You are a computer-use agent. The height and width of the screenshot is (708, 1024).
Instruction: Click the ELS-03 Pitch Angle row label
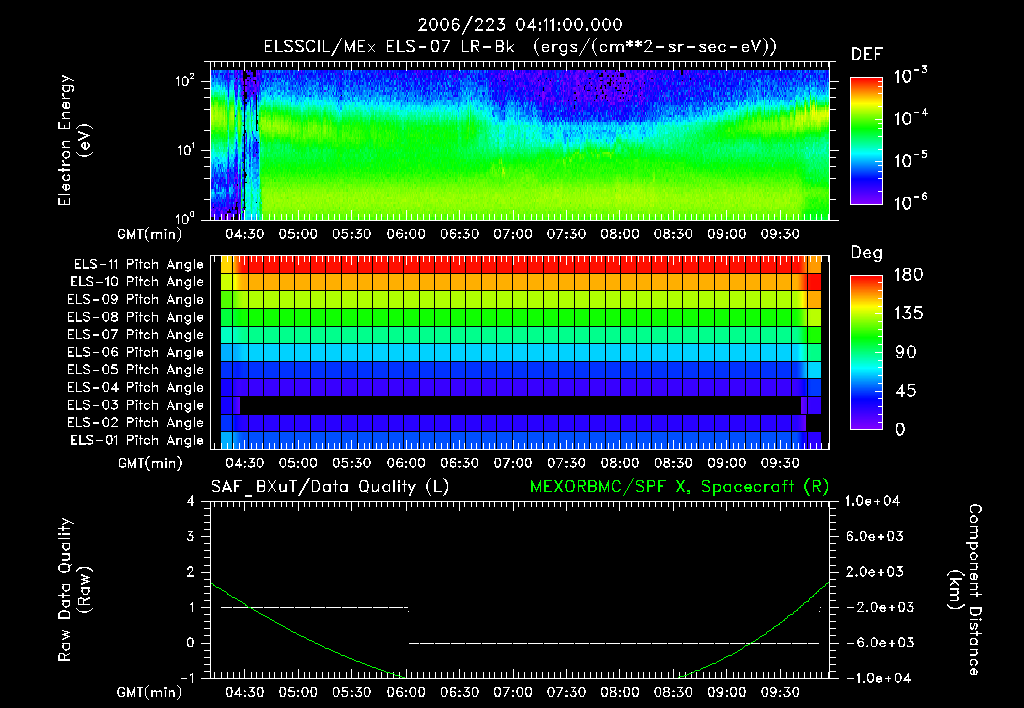(135, 405)
